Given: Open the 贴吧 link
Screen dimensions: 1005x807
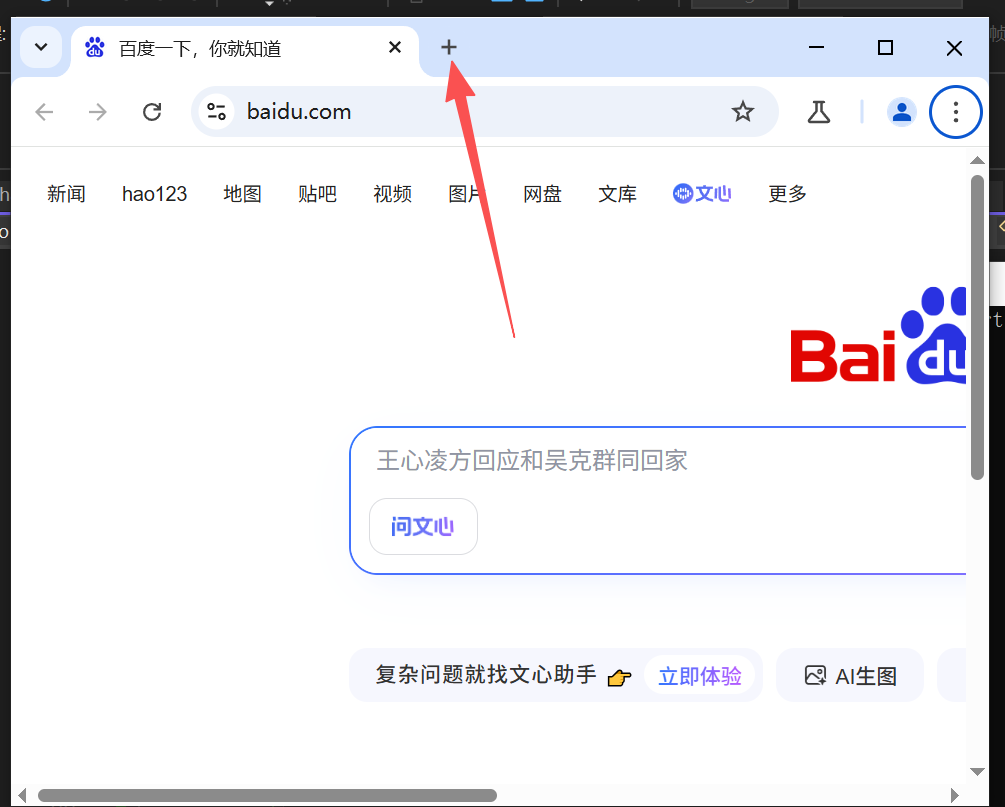Looking at the screenshot, I should click(317, 194).
